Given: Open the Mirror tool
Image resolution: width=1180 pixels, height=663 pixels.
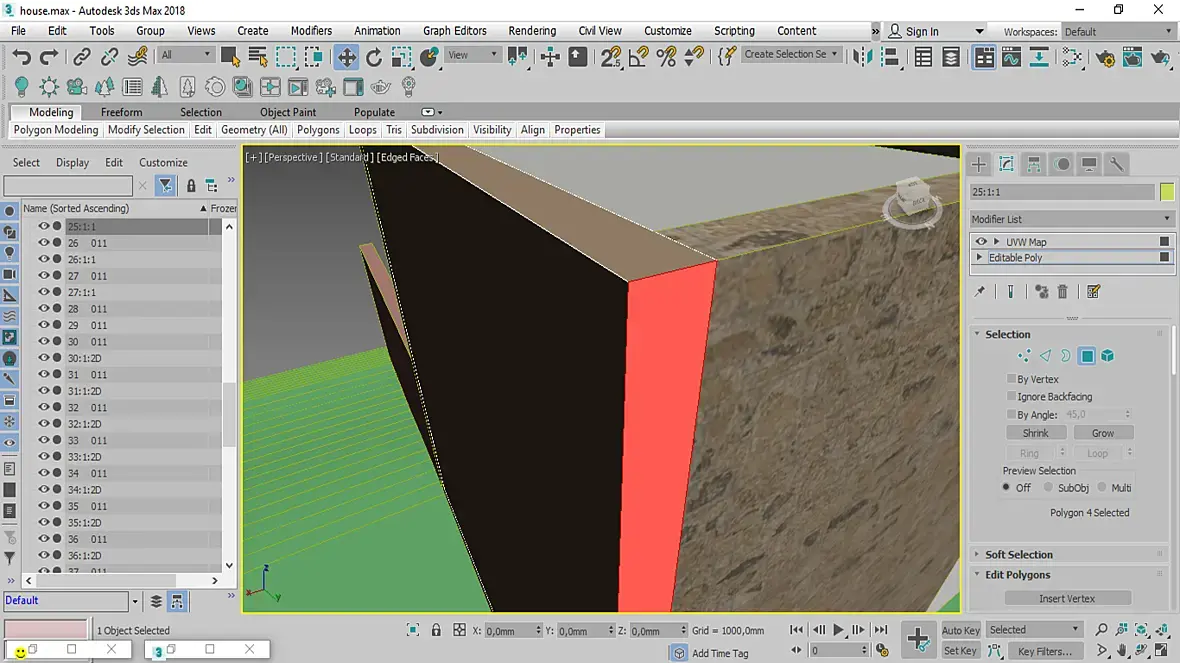Looking at the screenshot, I should tap(862, 57).
